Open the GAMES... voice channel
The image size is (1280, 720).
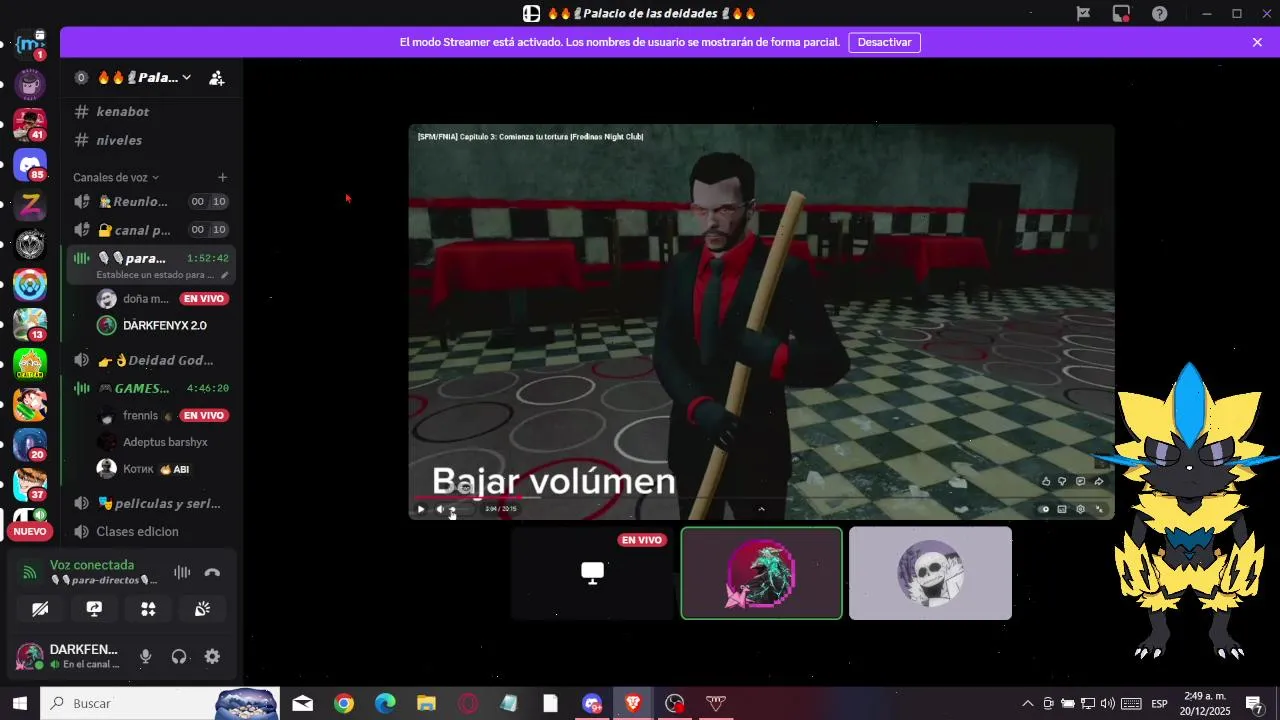150,388
